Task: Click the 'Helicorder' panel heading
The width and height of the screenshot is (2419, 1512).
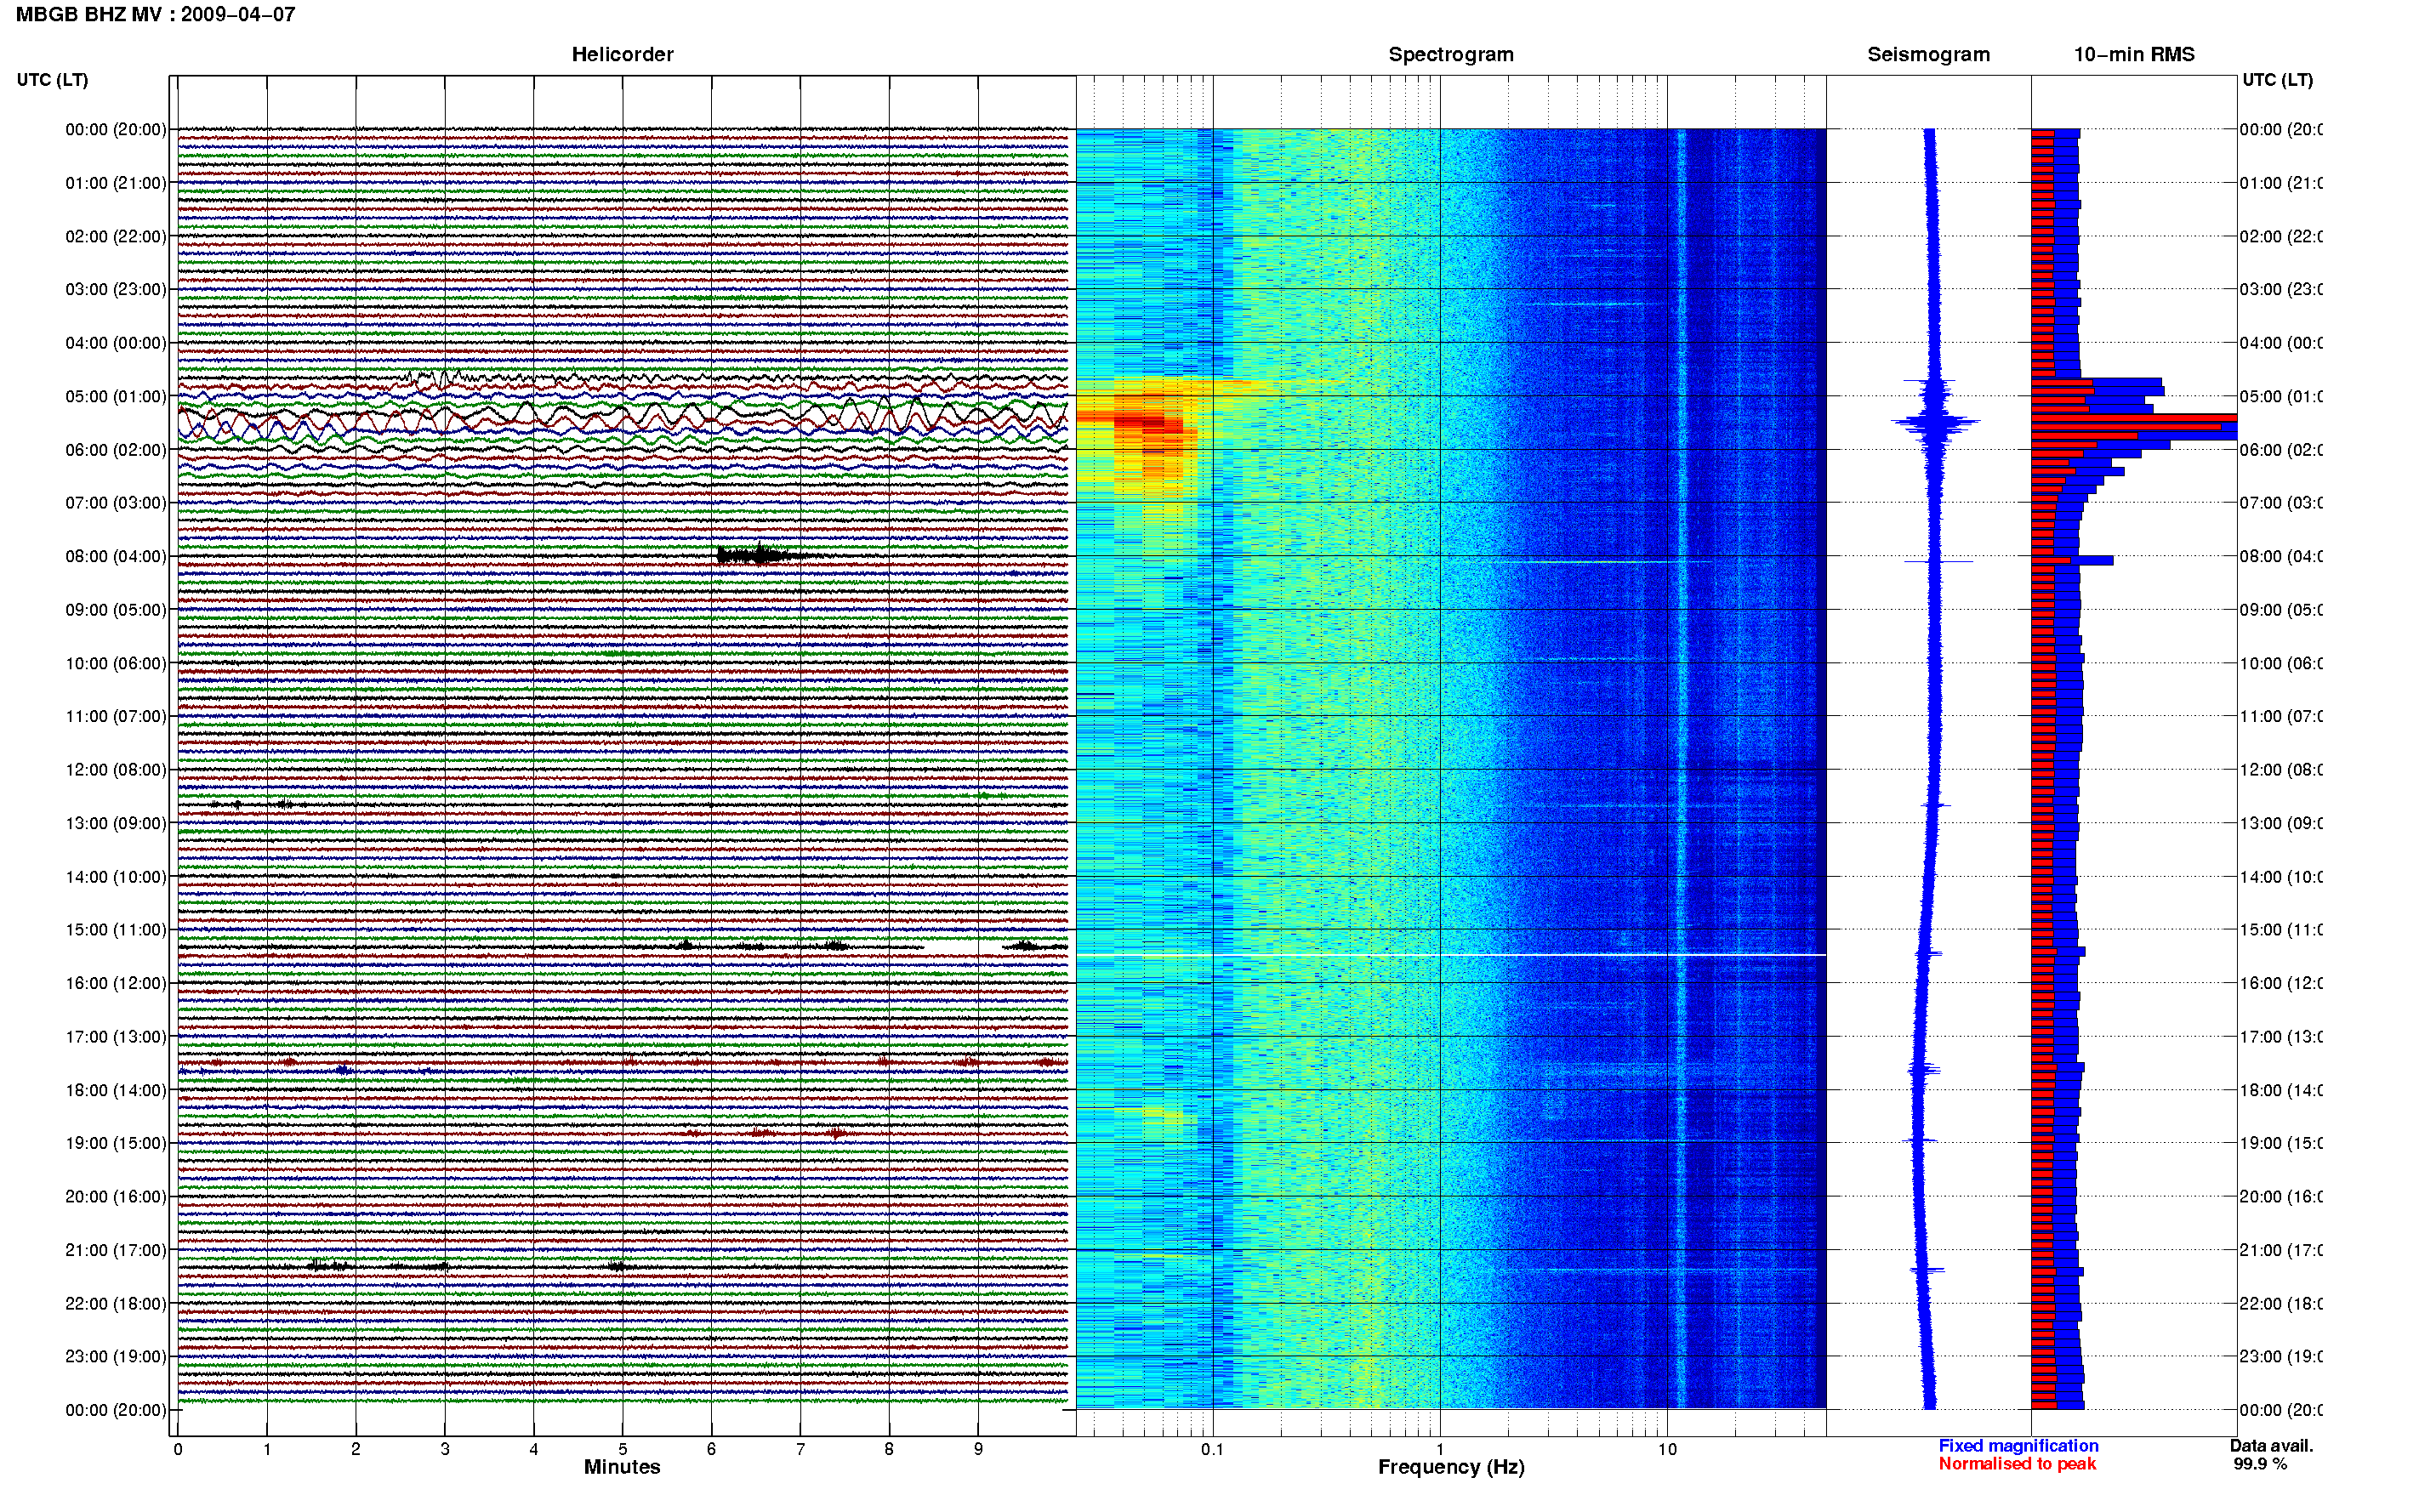Action: click(622, 55)
